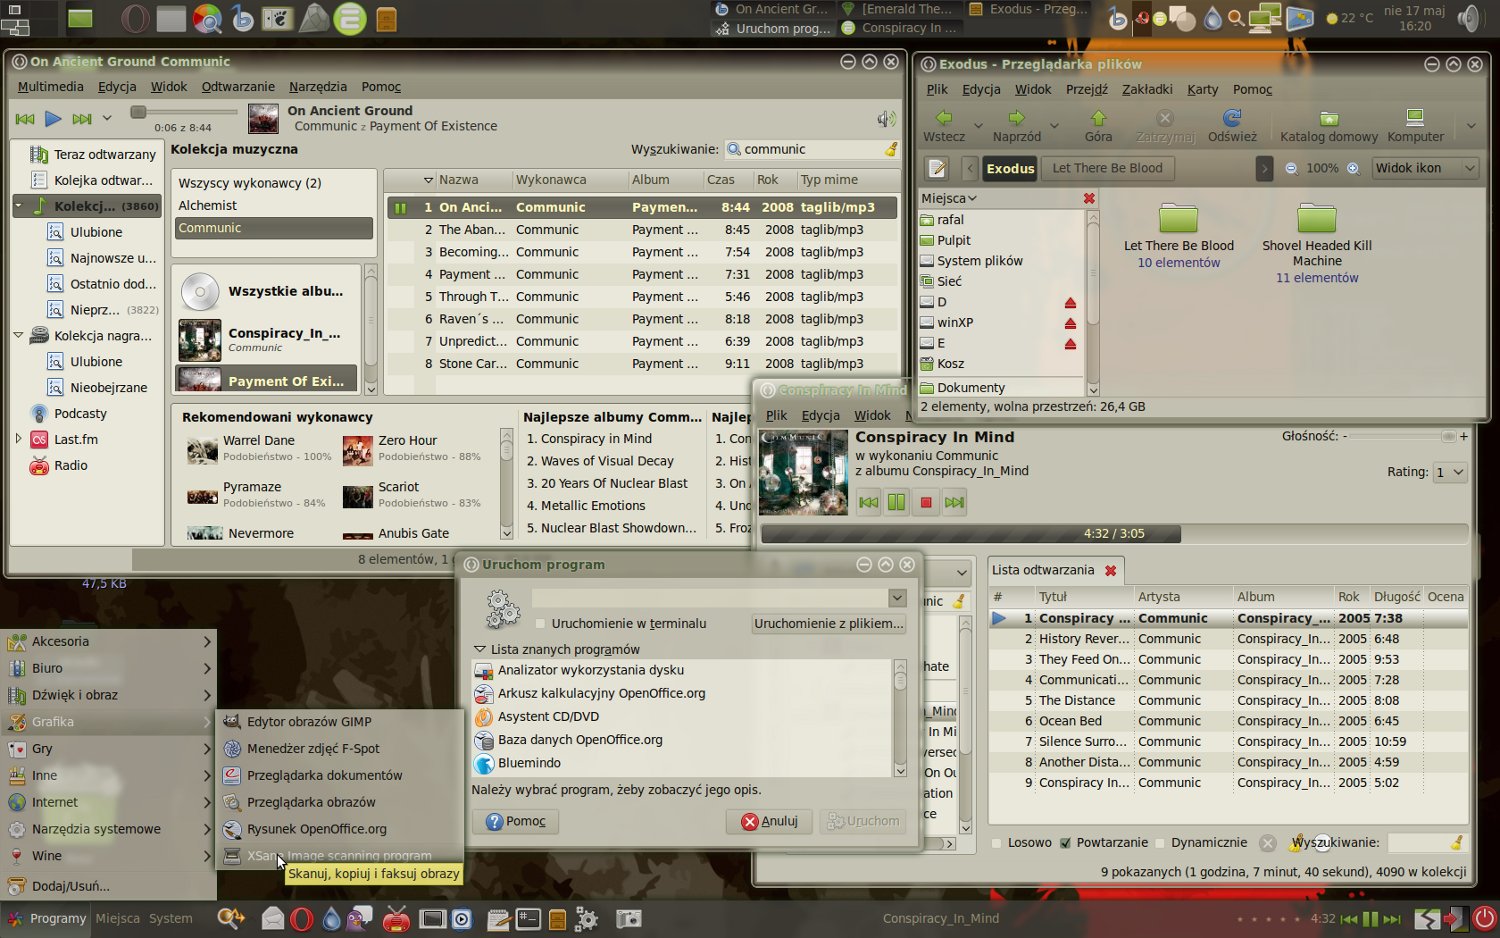Viewport: 1500px width, 938px height.
Task: Click the Pomoc button in Uruchom program
Action: click(516, 821)
